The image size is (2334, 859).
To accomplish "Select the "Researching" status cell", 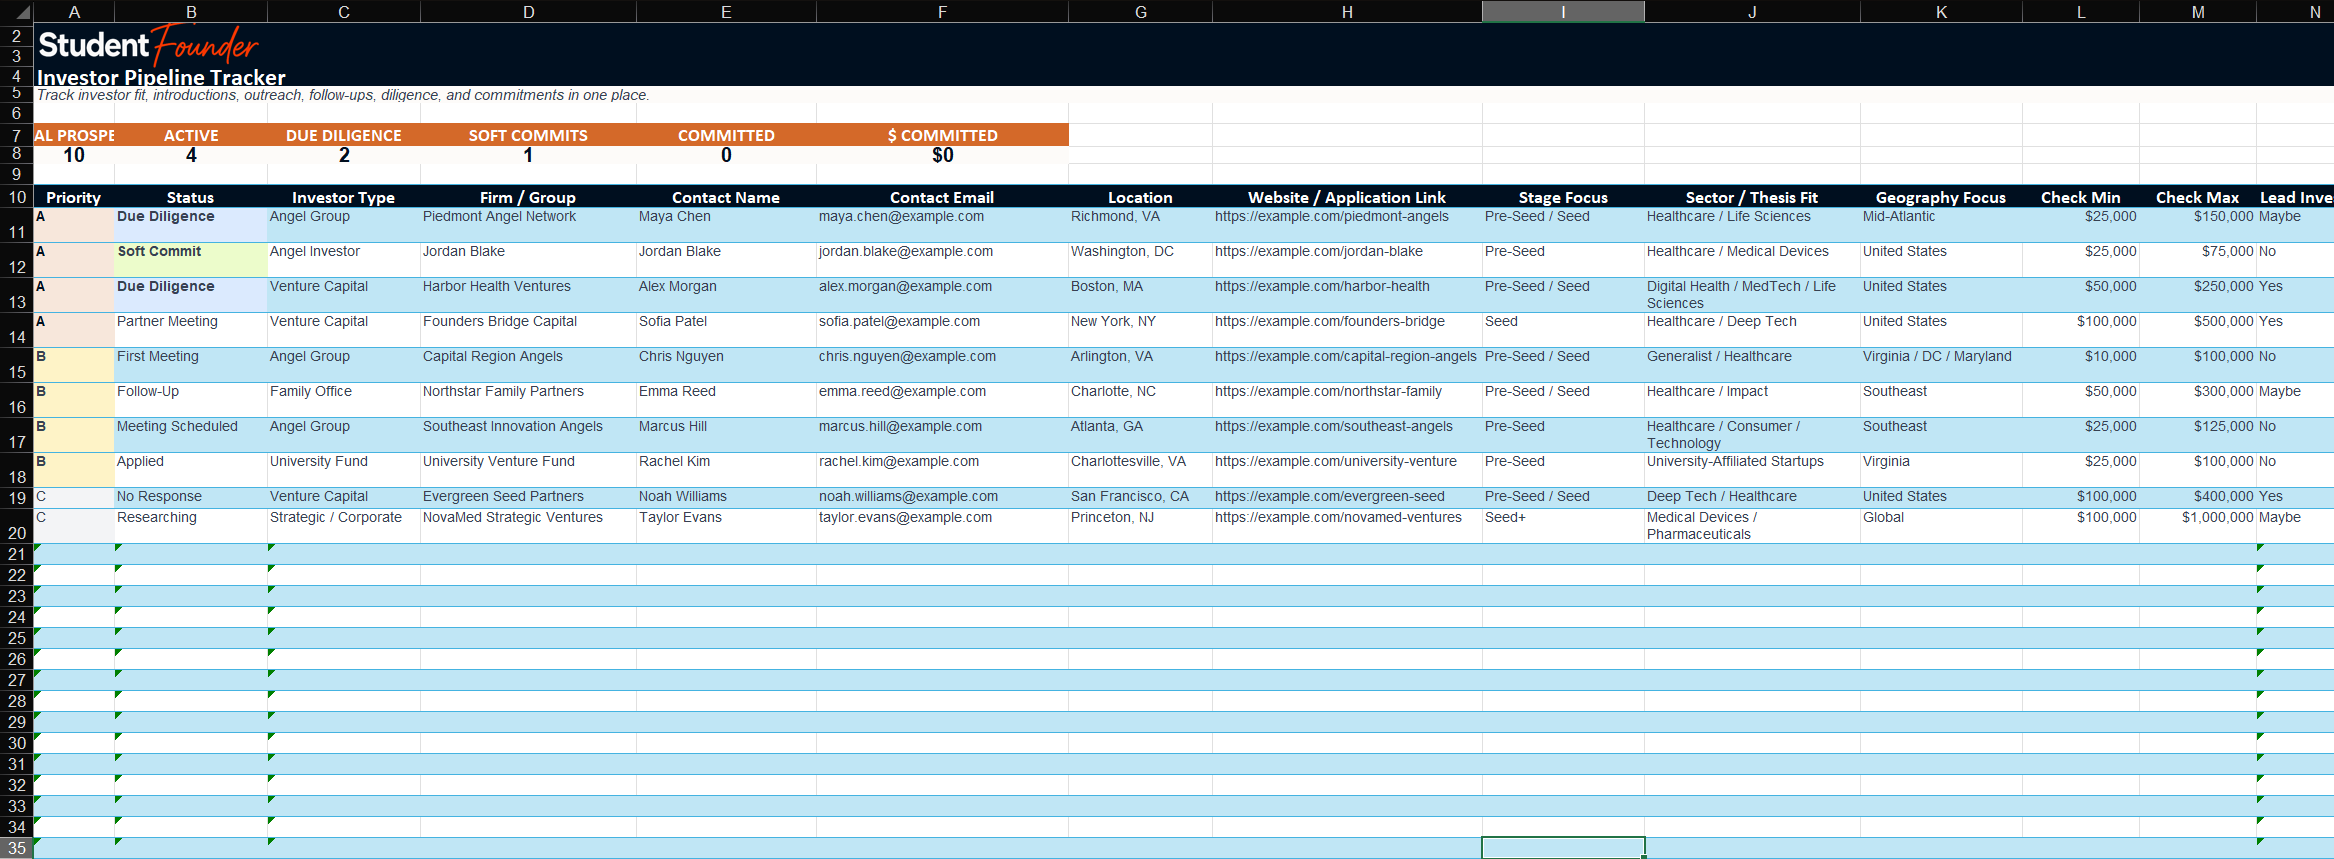I will pyautogui.click(x=191, y=526).
